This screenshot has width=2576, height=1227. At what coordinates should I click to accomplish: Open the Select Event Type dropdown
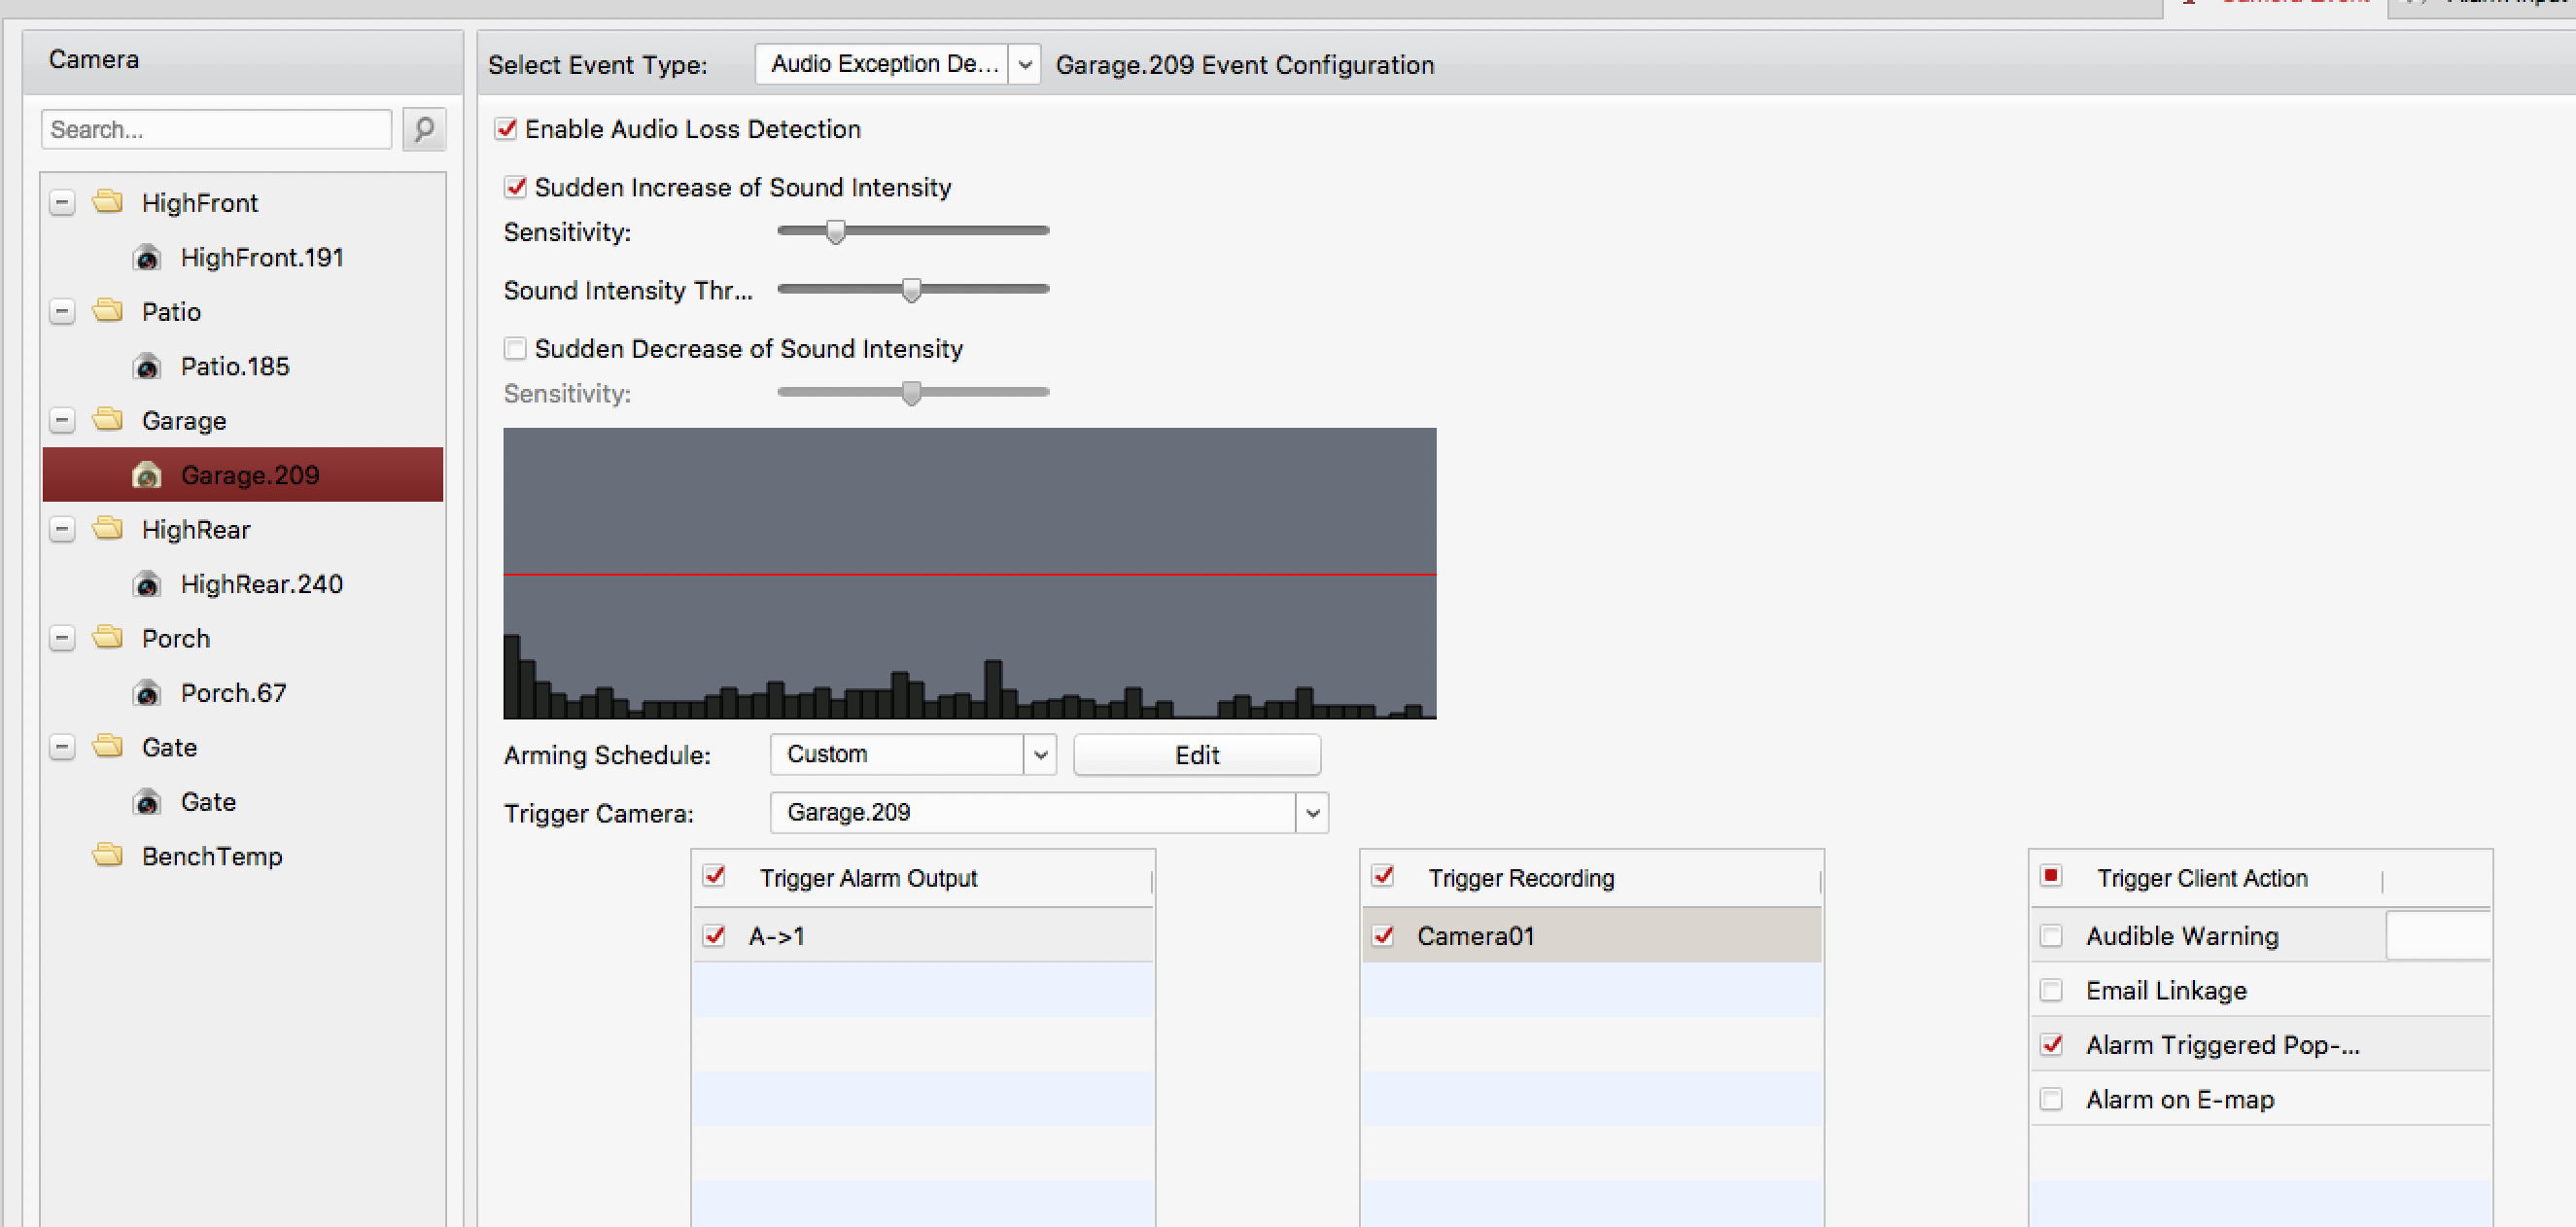coord(1024,65)
